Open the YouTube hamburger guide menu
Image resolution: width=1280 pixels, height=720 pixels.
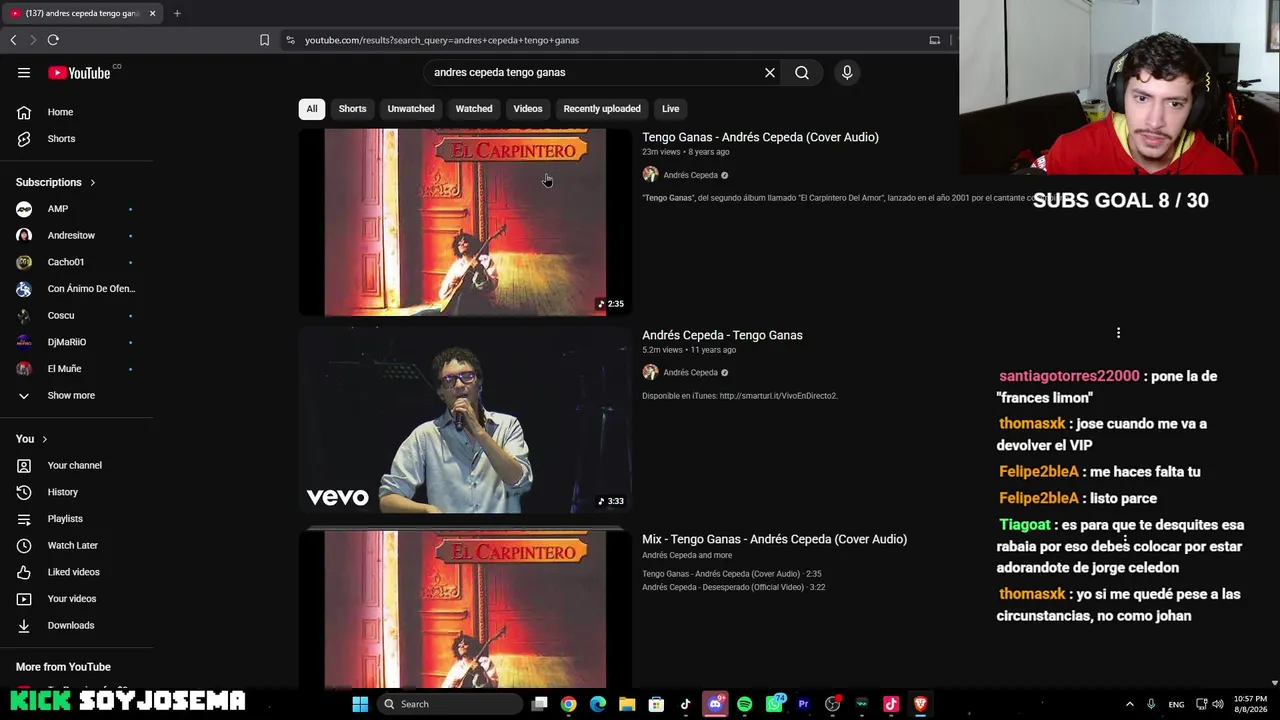24,72
